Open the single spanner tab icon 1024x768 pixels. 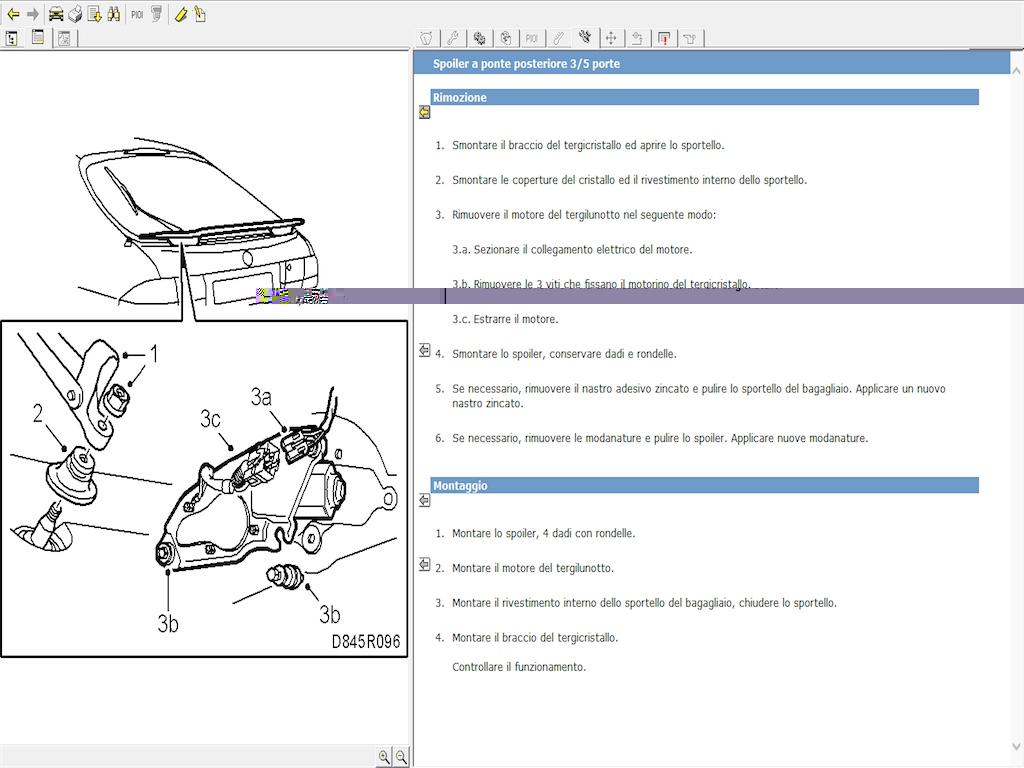tap(558, 39)
